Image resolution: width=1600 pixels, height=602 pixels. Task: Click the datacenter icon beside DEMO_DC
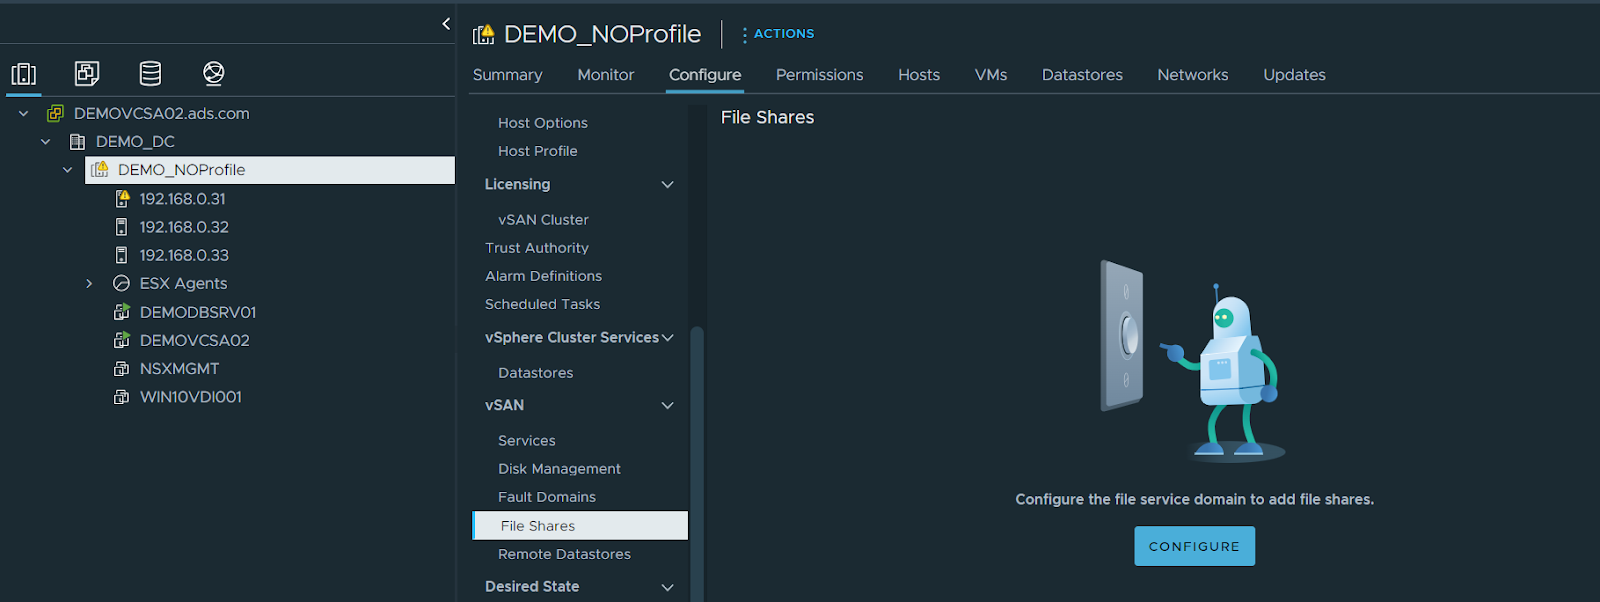coord(77,141)
